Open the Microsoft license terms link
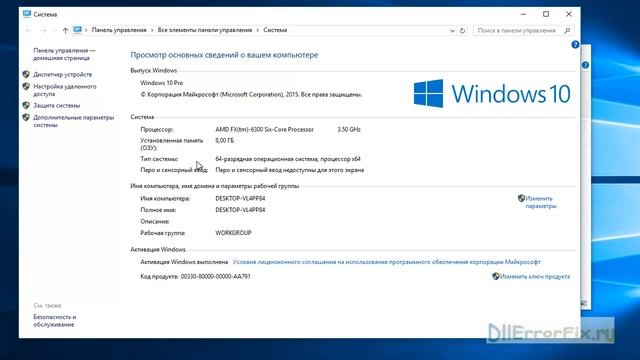This screenshot has width=640, height=360. coord(387,262)
